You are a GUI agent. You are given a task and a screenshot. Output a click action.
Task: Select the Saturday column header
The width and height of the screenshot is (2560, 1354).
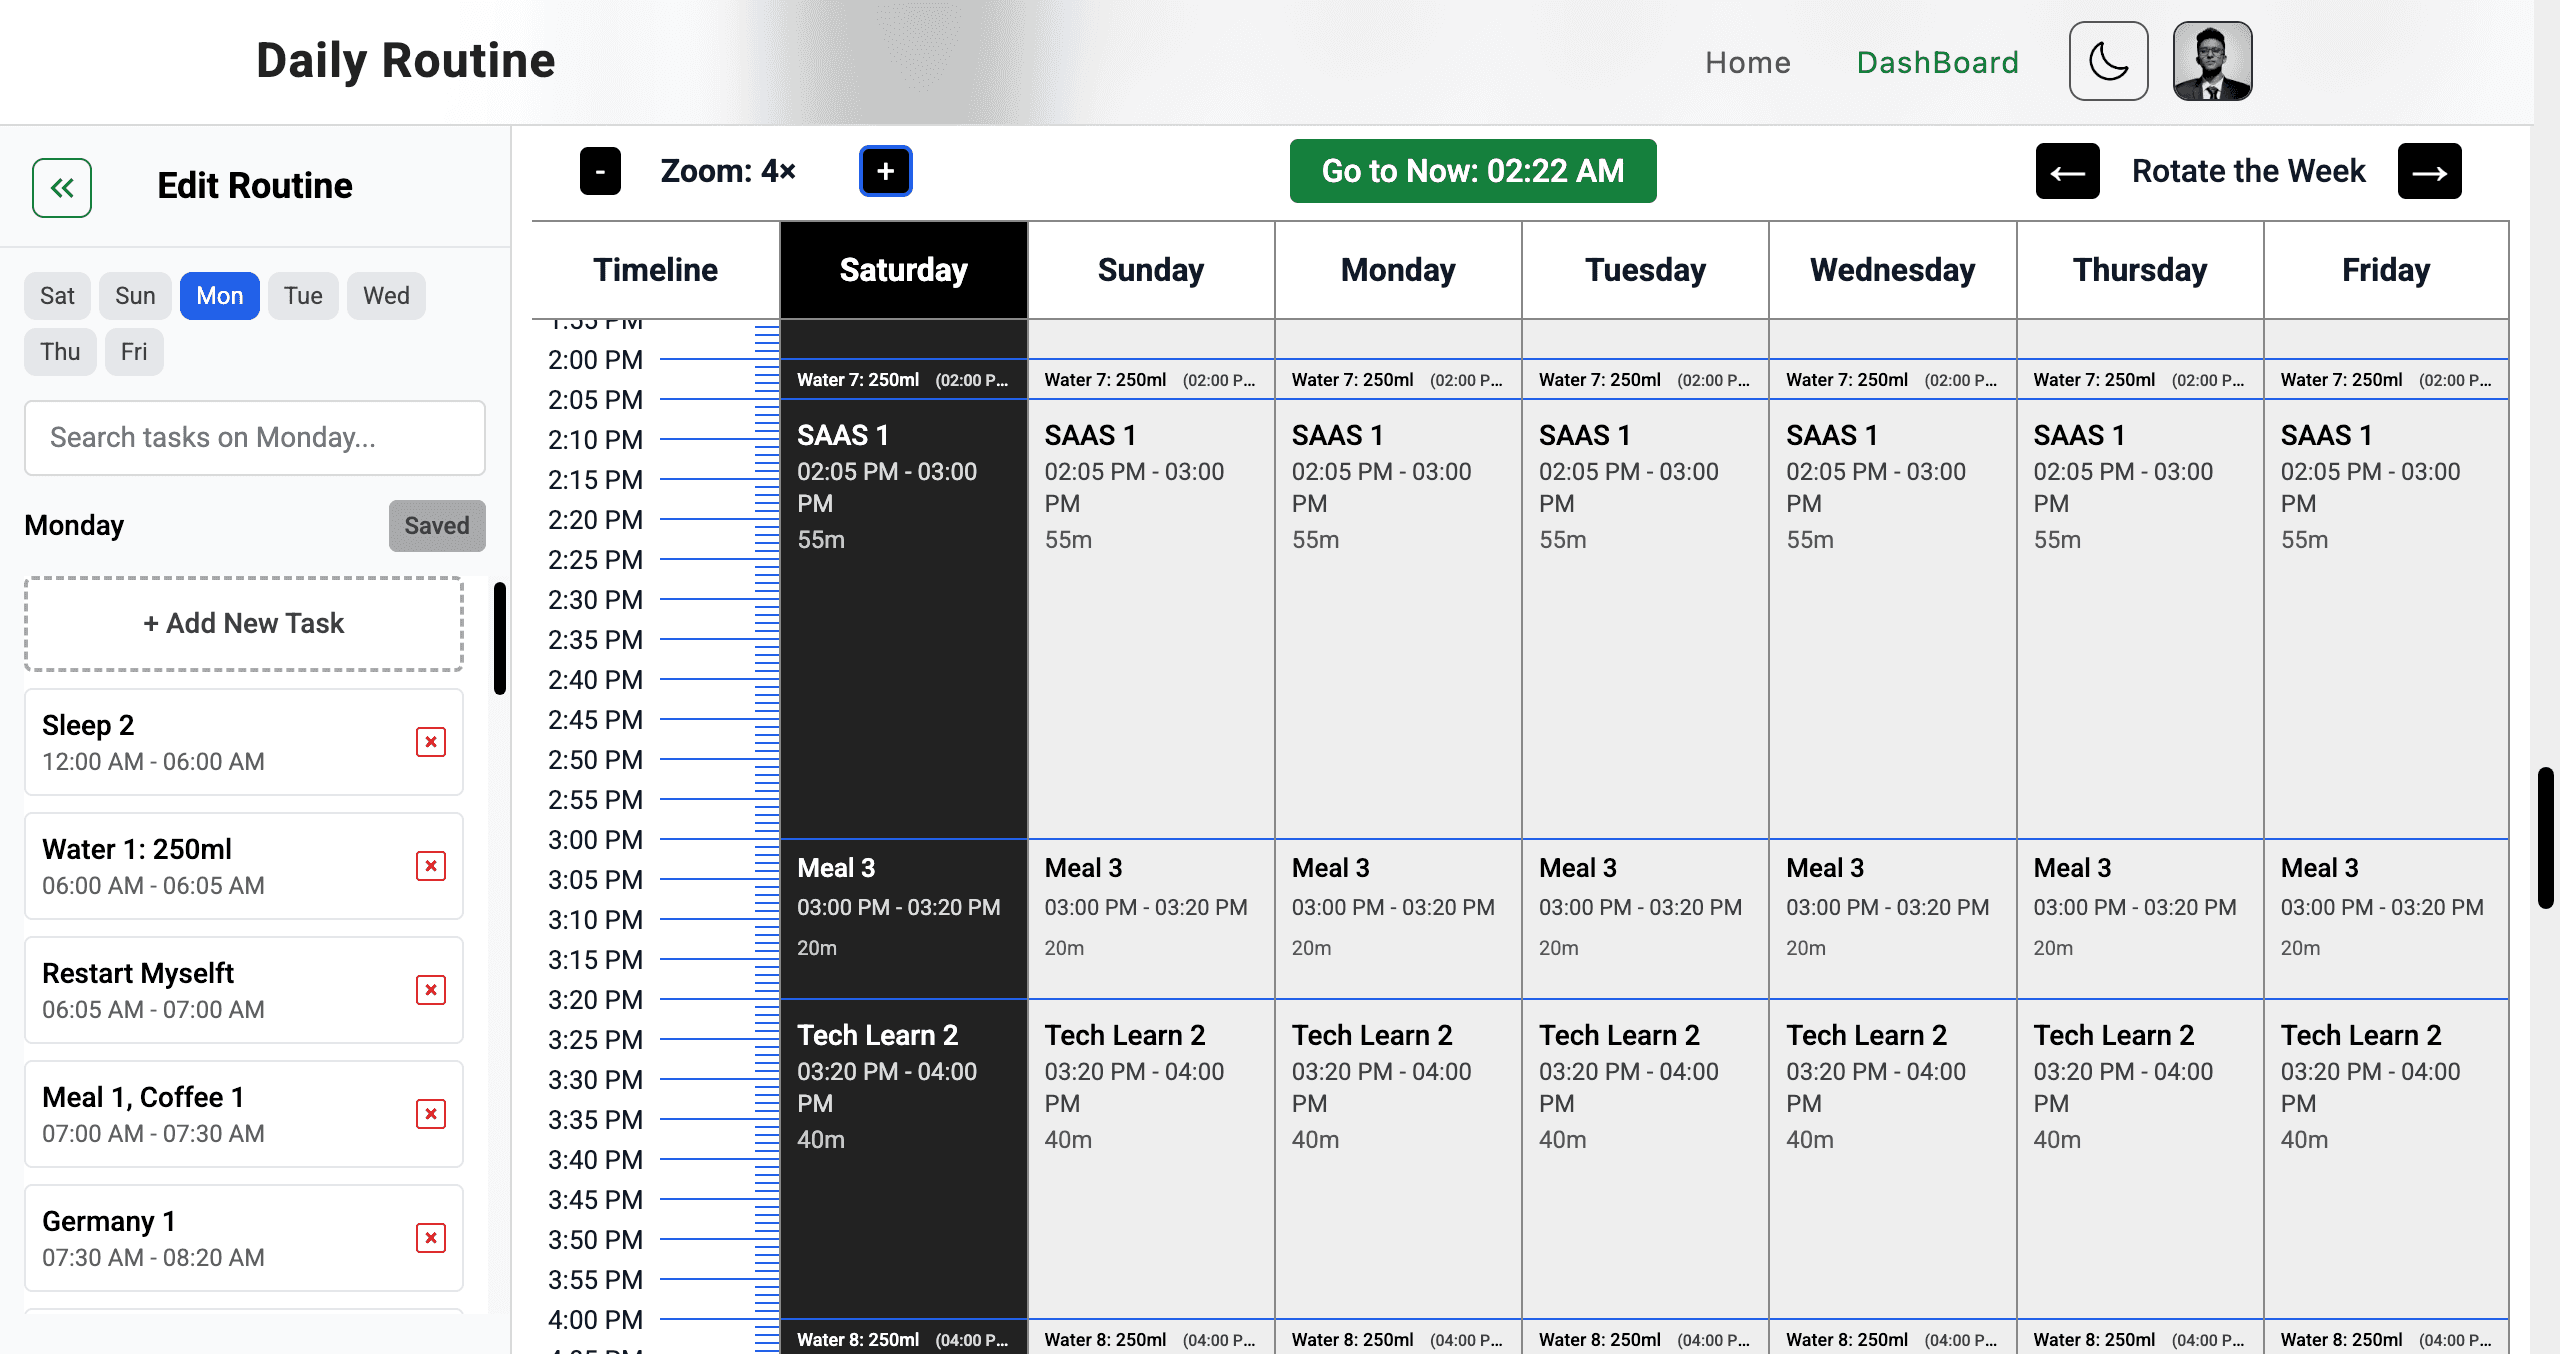tap(903, 269)
